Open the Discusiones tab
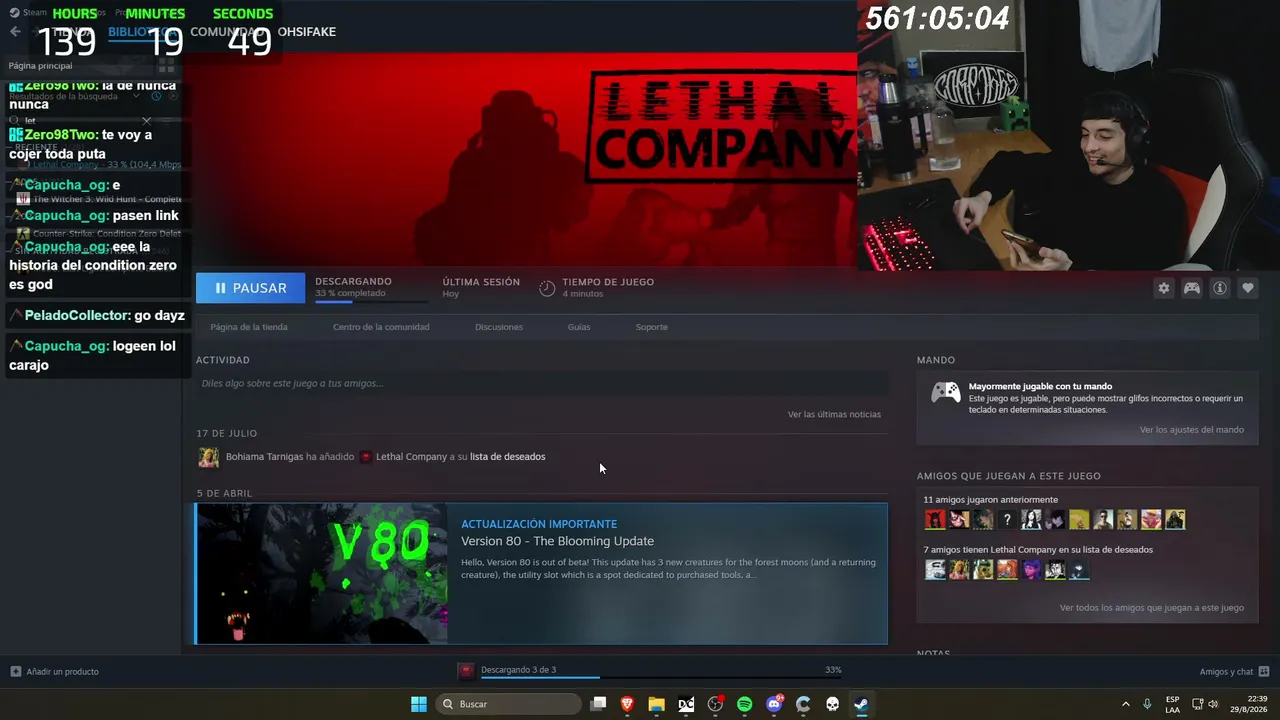The width and height of the screenshot is (1280, 720). click(499, 327)
